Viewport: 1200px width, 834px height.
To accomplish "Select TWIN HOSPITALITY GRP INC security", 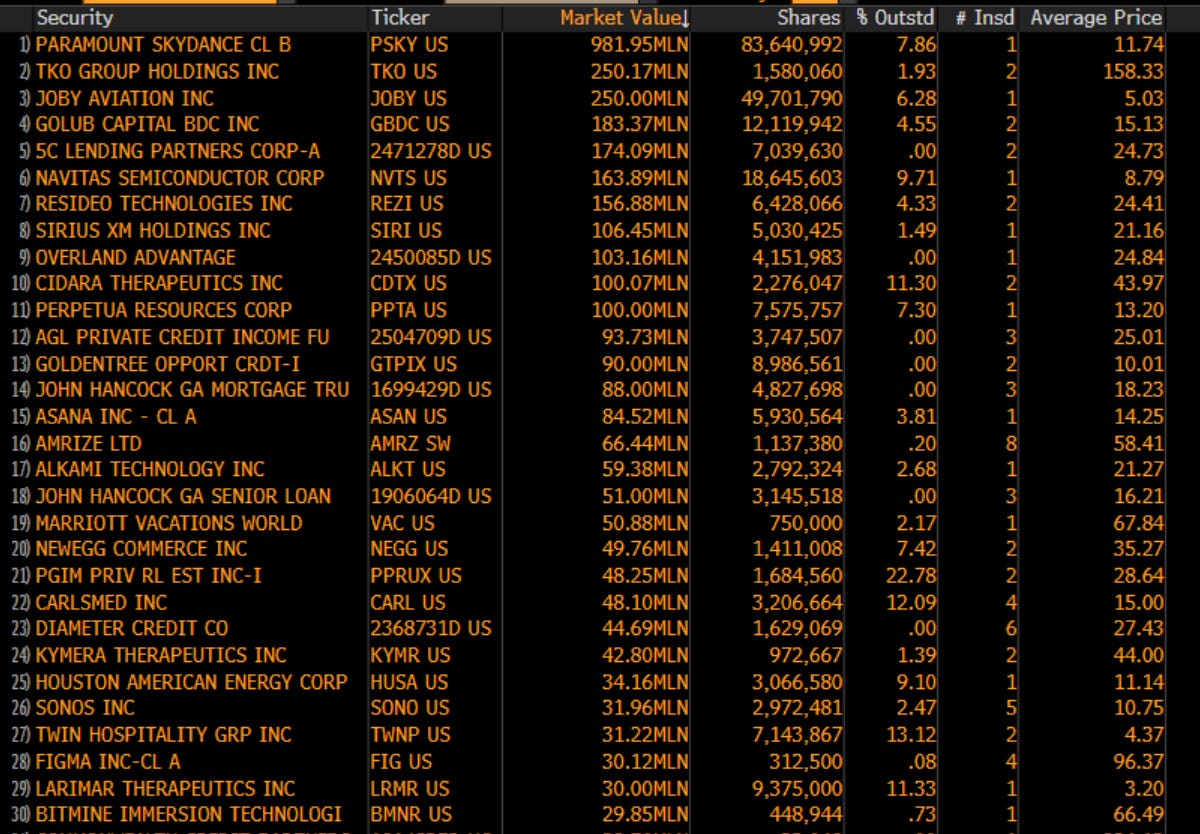I will tap(164, 735).
